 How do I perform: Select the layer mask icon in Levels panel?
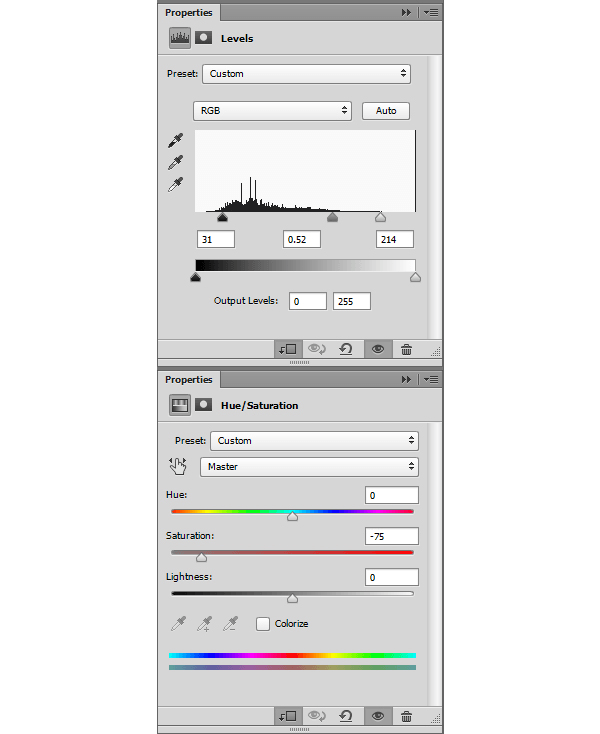[204, 38]
